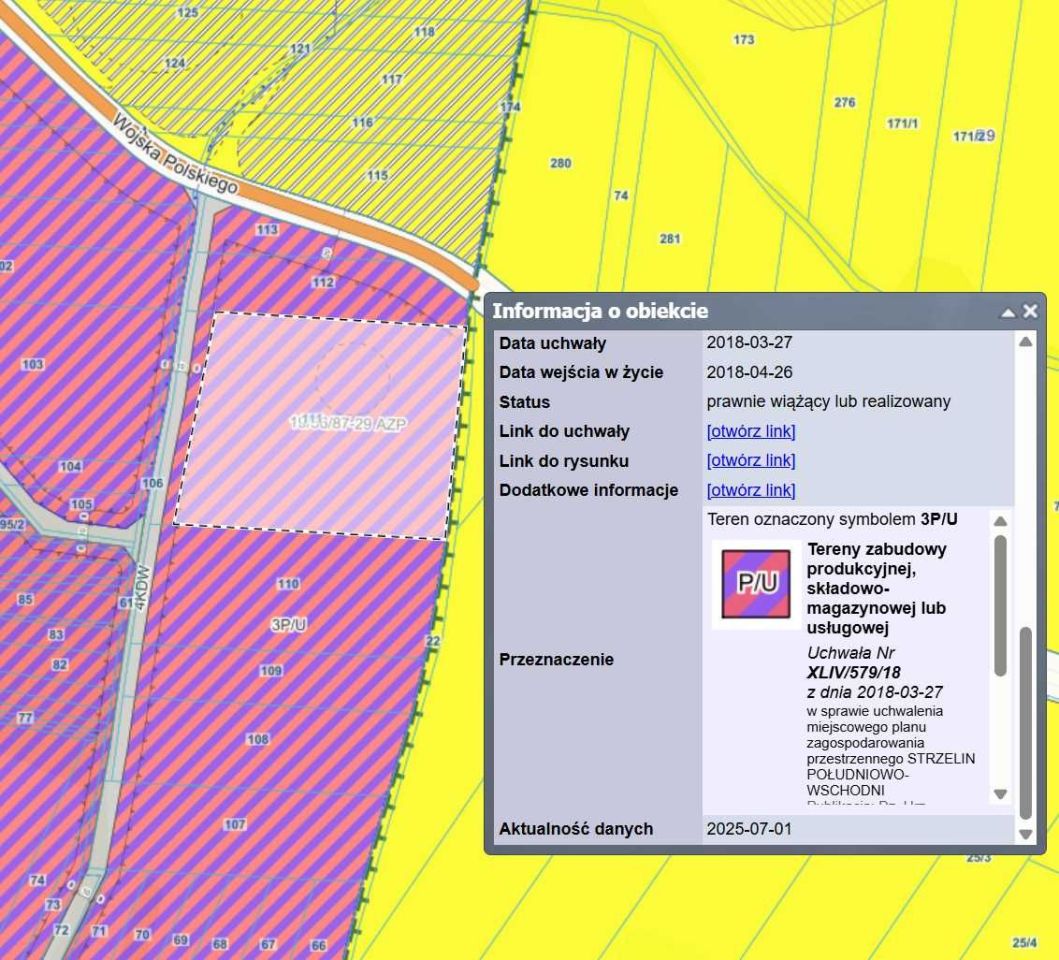The height and width of the screenshot is (960, 1059).
Task: Click the popup's outer scrollbar thumb
Action: tap(1024, 724)
